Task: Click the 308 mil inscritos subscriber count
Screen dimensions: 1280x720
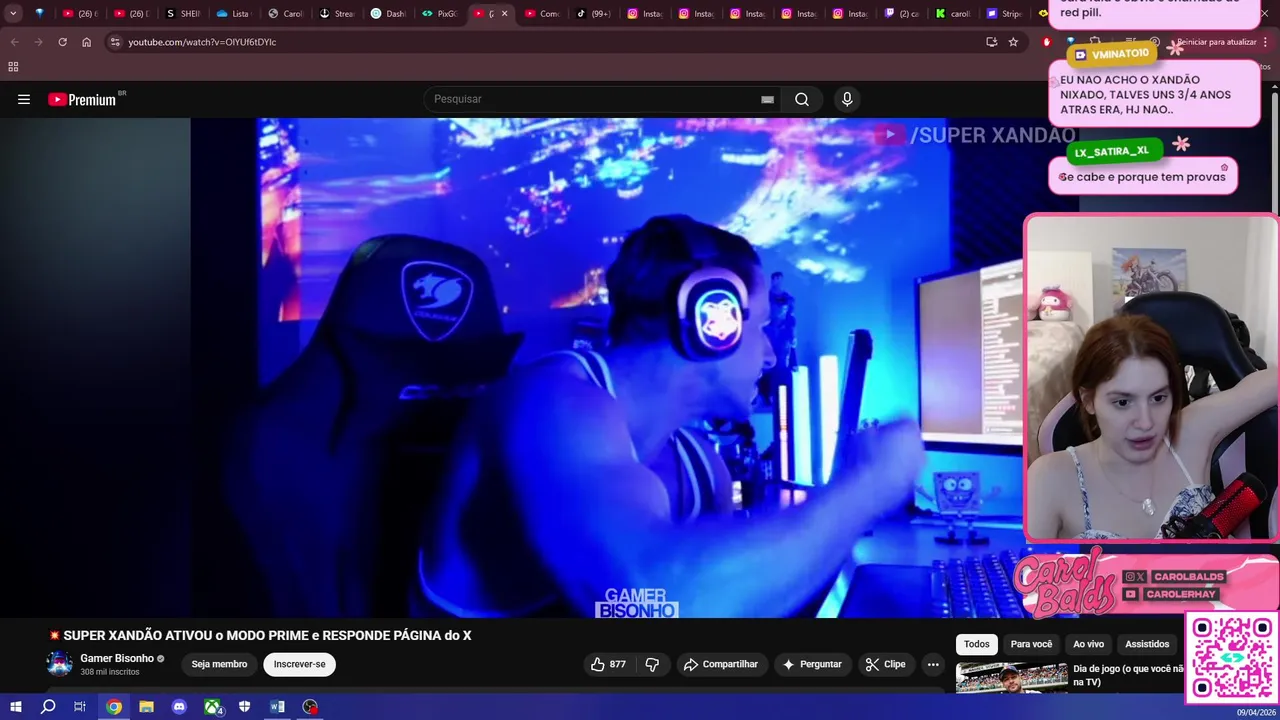Action: pyautogui.click(x=110, y=672)
